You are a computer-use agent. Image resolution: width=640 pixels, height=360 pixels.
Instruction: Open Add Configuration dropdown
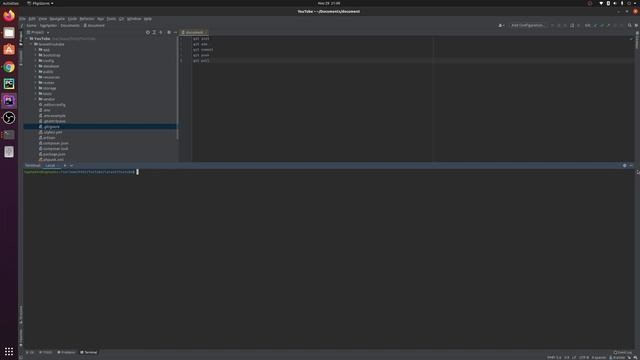click(528, 25)
